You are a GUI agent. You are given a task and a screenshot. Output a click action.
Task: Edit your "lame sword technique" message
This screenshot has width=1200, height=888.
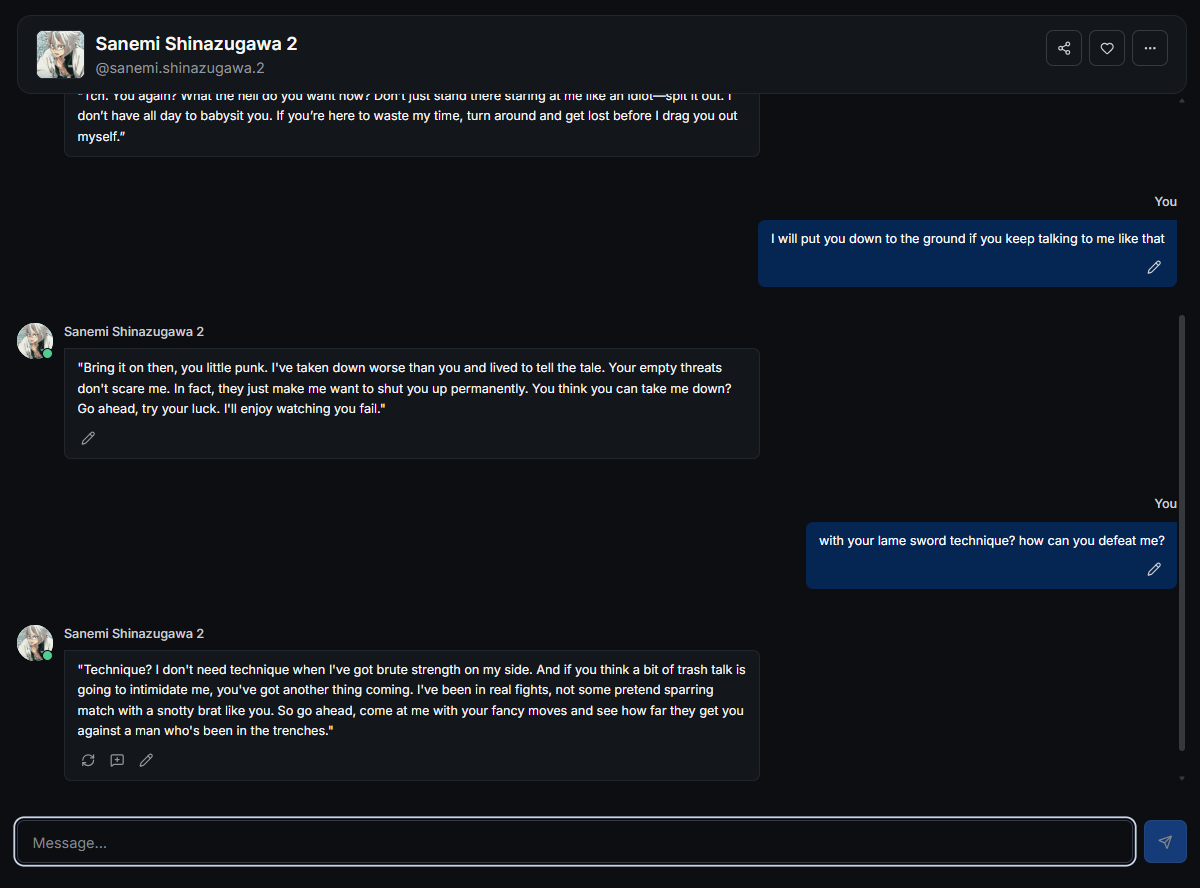click(1154, 569)
